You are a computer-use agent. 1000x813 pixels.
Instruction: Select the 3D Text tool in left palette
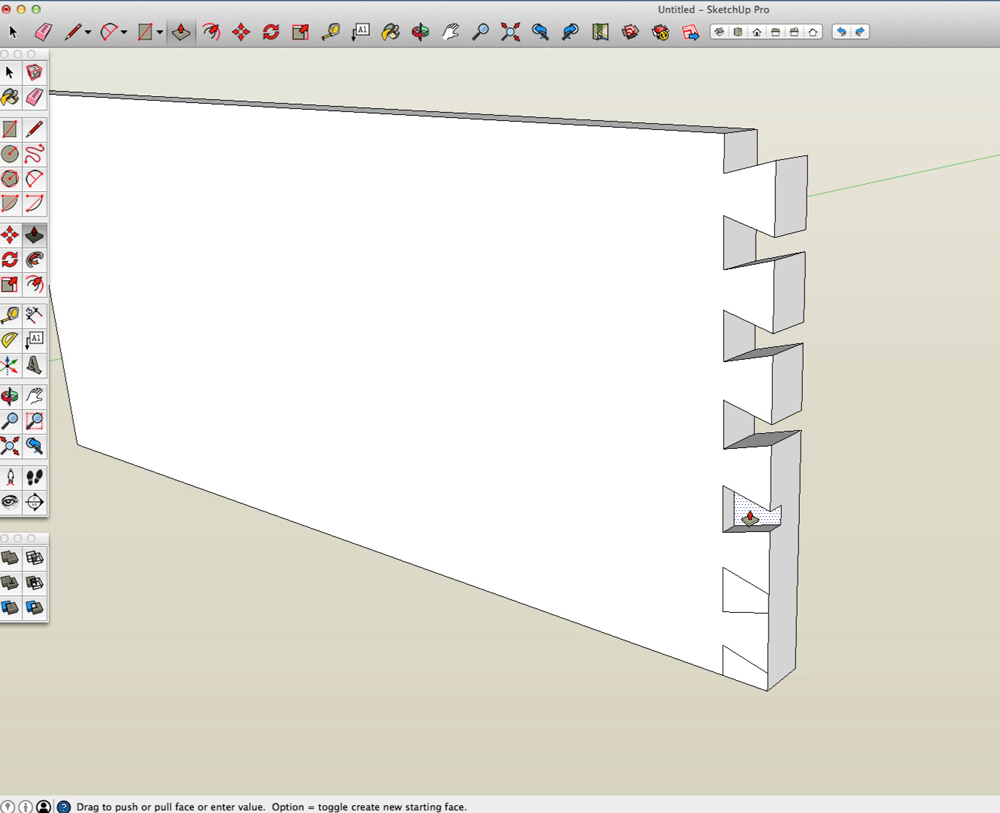[x=34, y=365]
